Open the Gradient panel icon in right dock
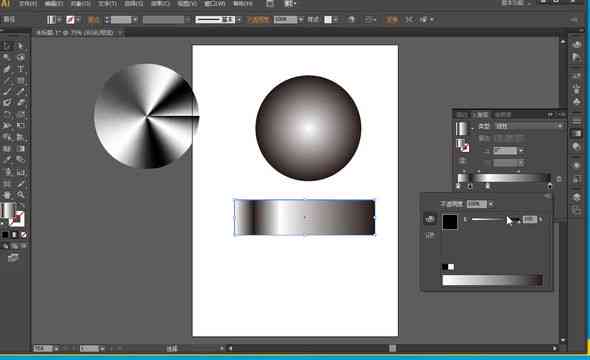This screenshot has height=360, width=590. tap(576, 134)
